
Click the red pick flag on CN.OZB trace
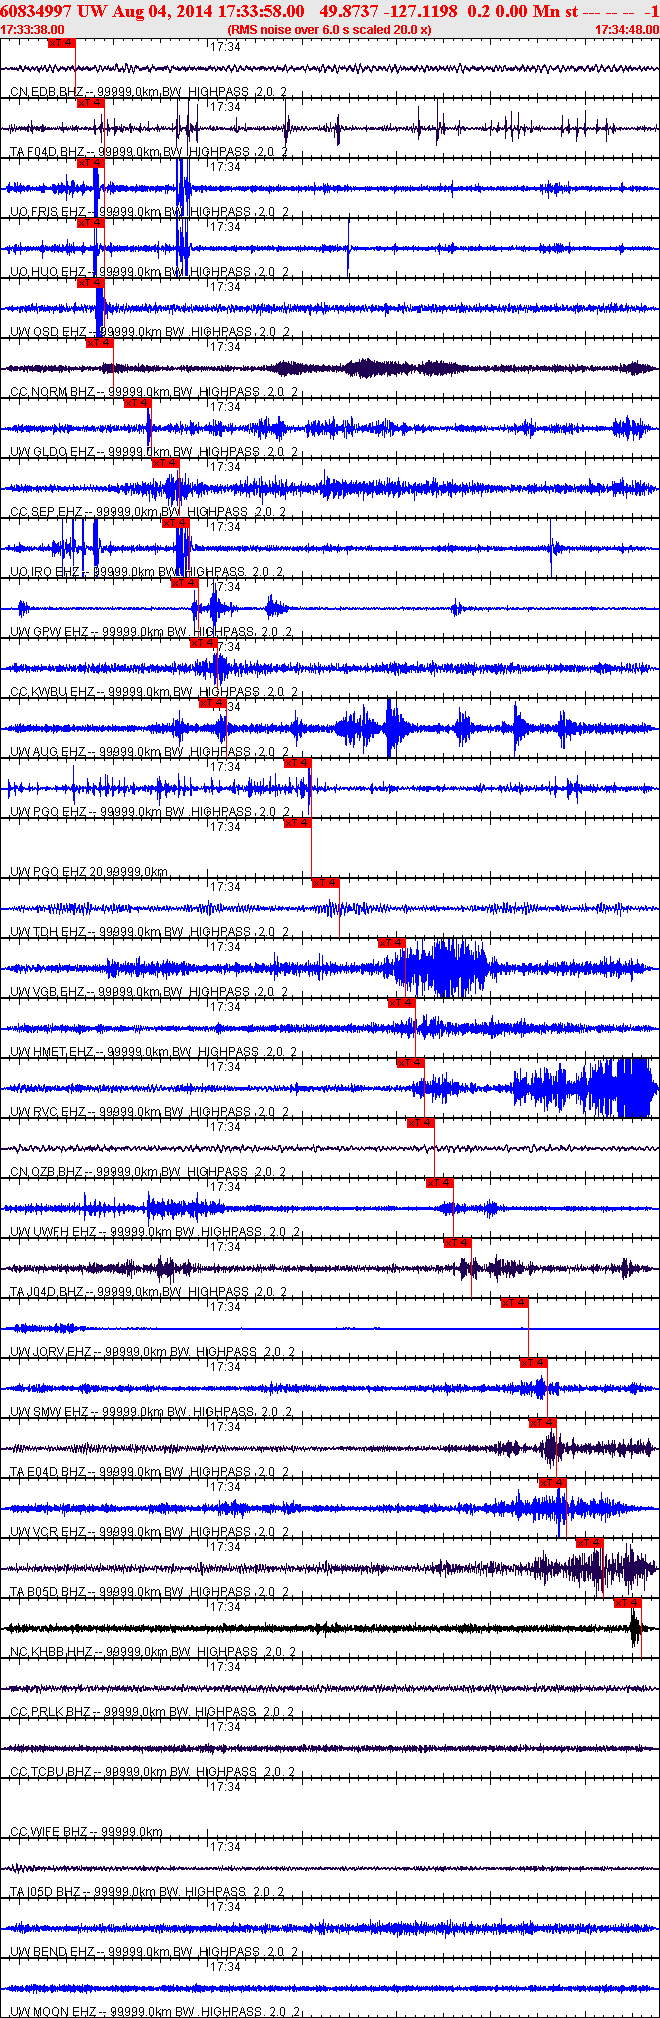tap(420, 1123)
